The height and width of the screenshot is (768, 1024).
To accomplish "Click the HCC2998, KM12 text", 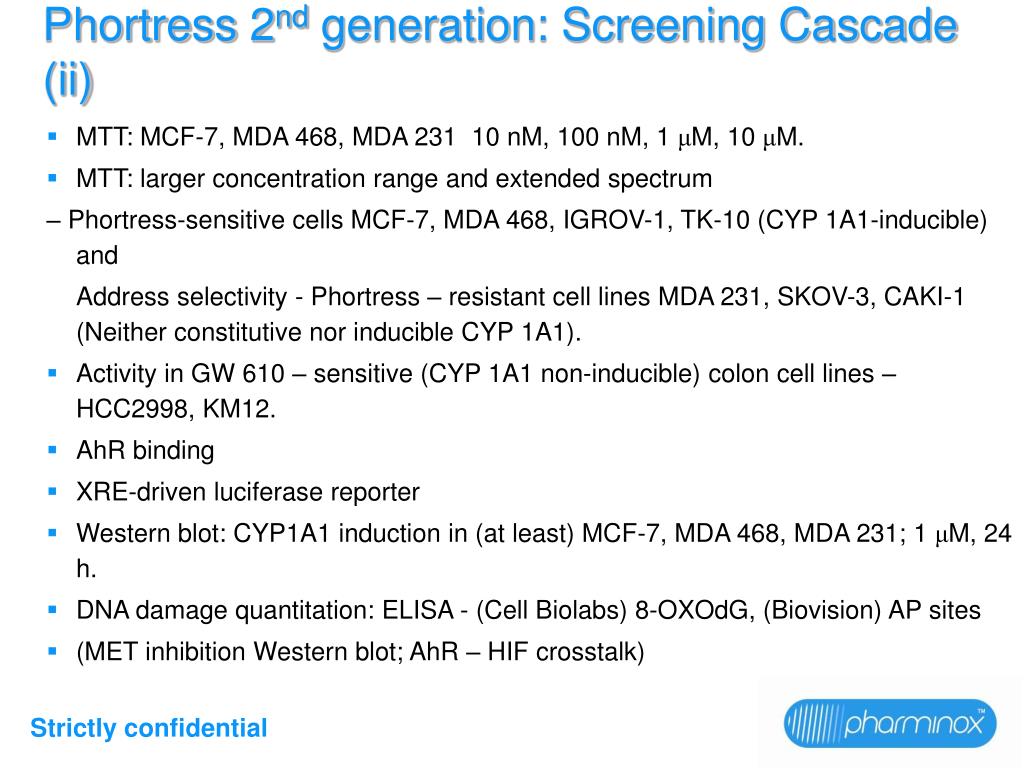I will (176, 409).
